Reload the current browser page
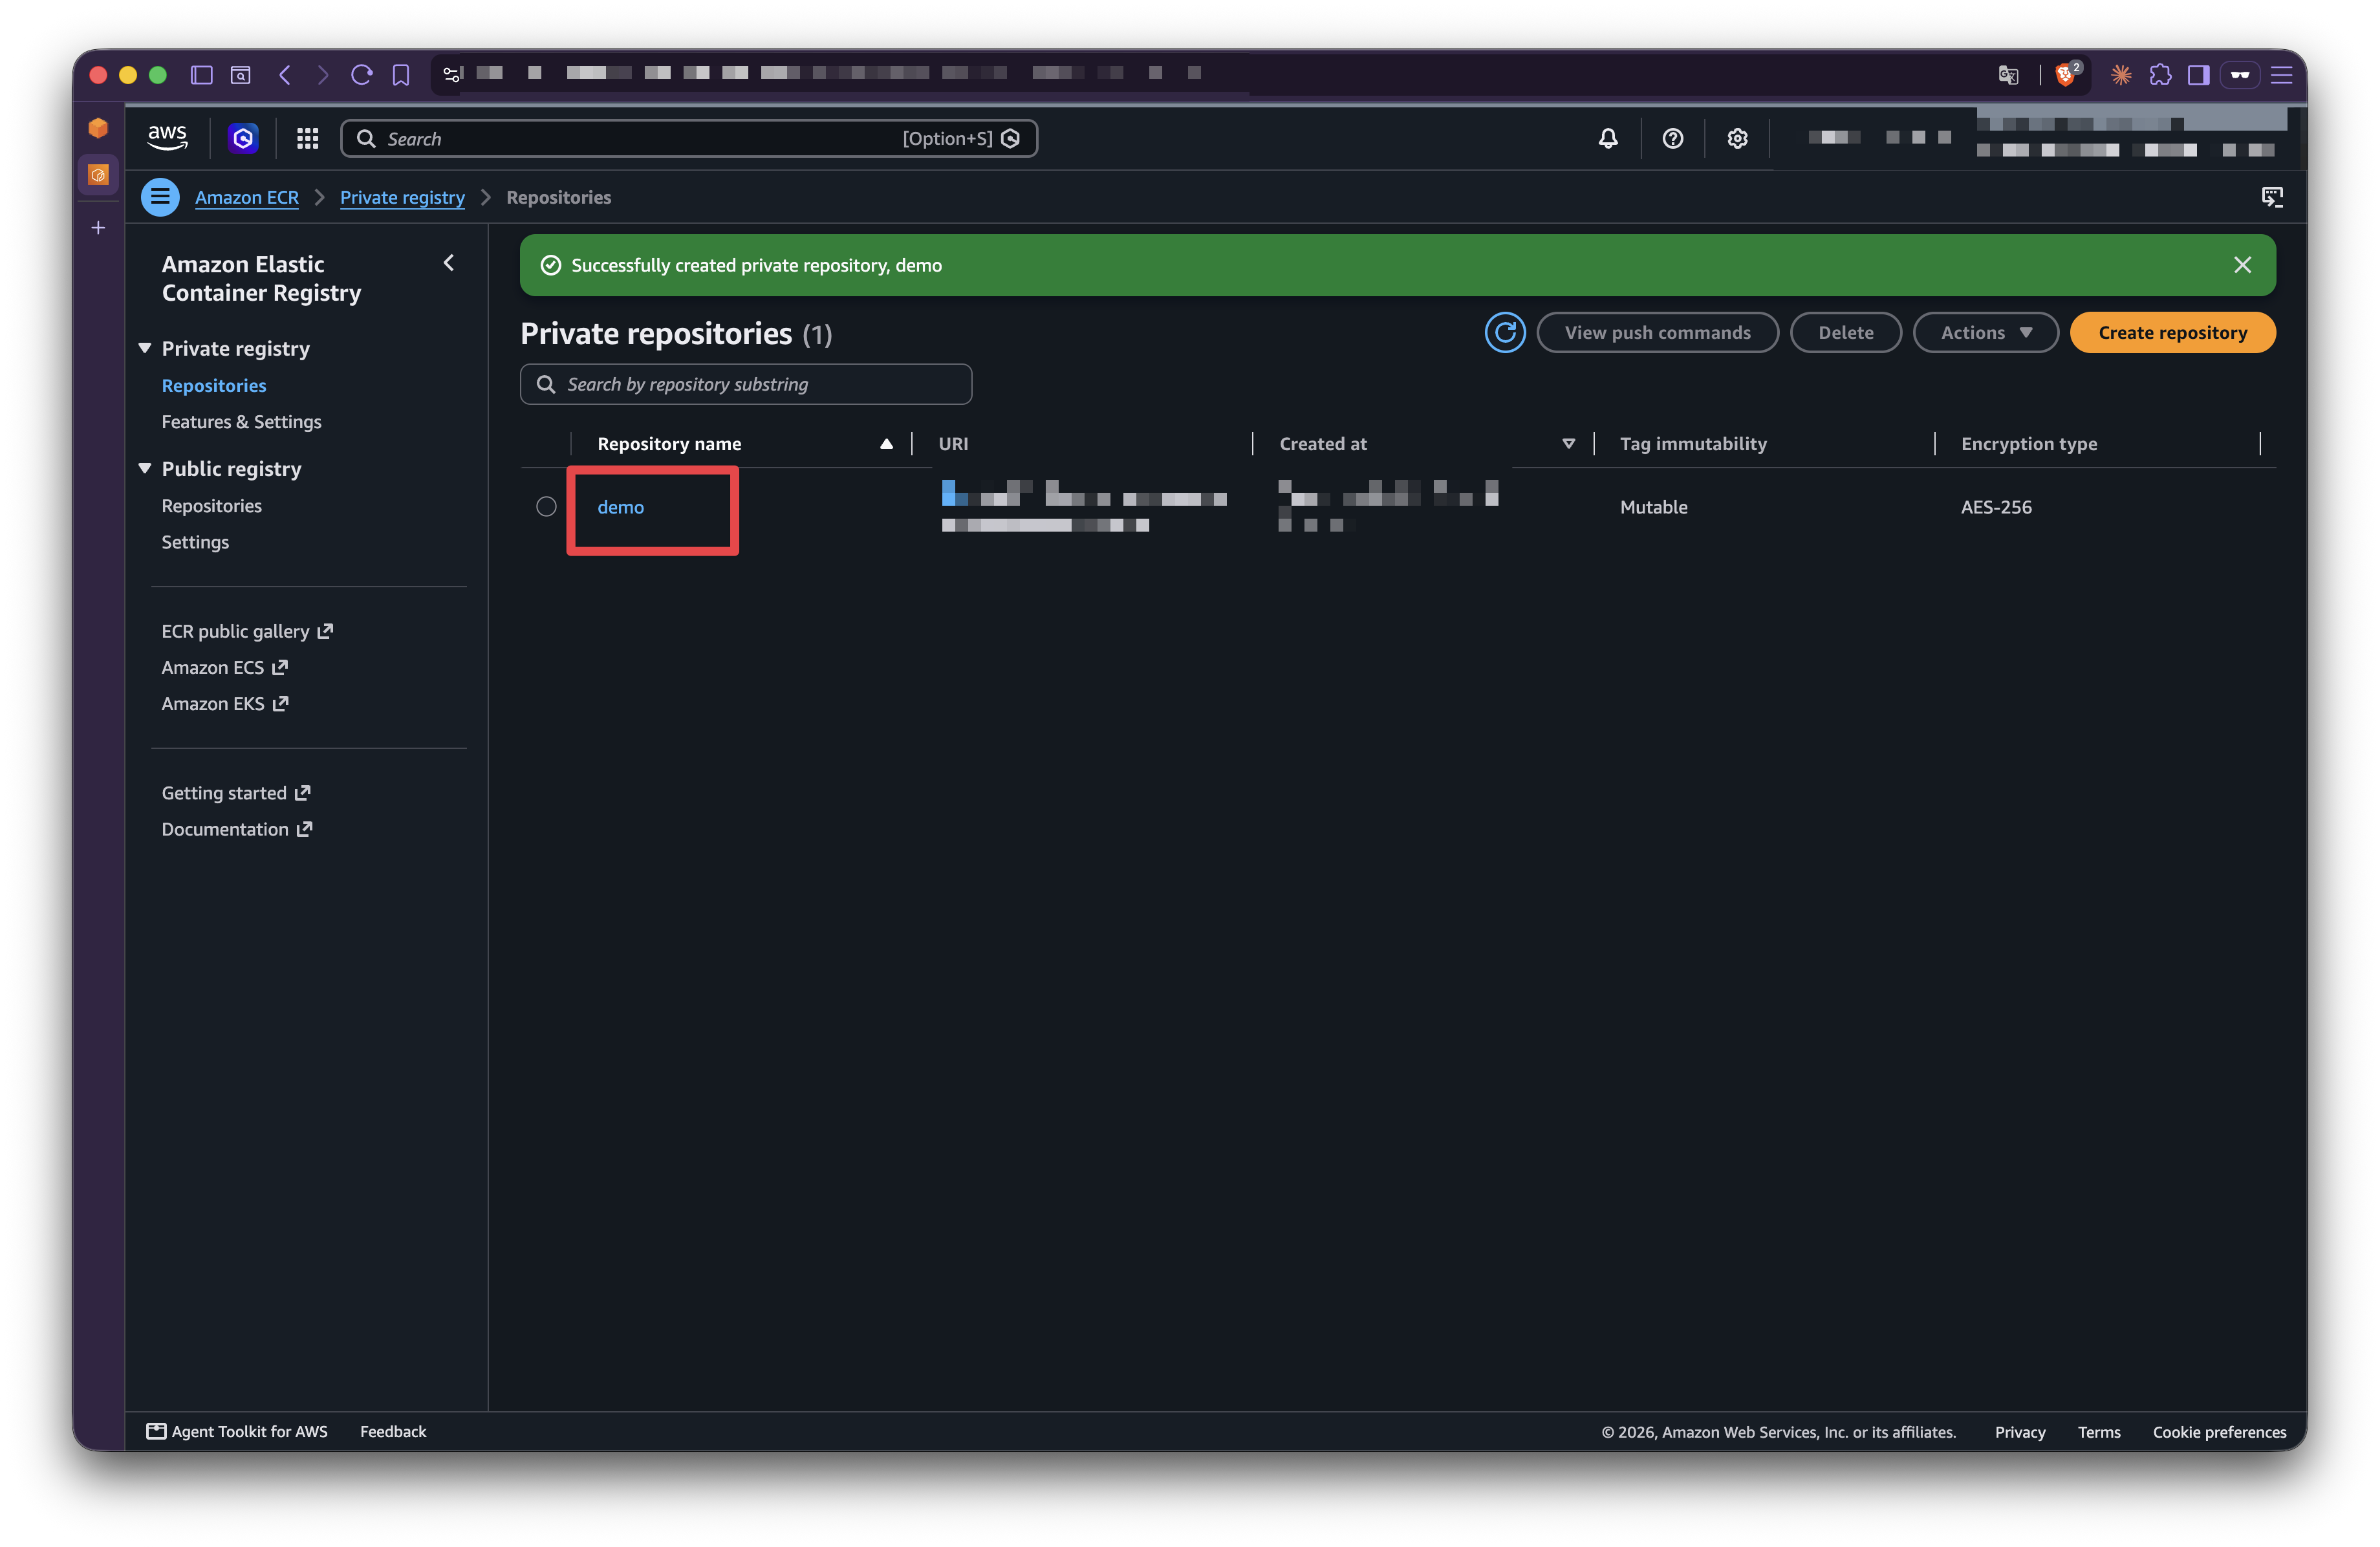Image resolution: width=2380 pixels, height=1547 pixels. coord(362,75)
